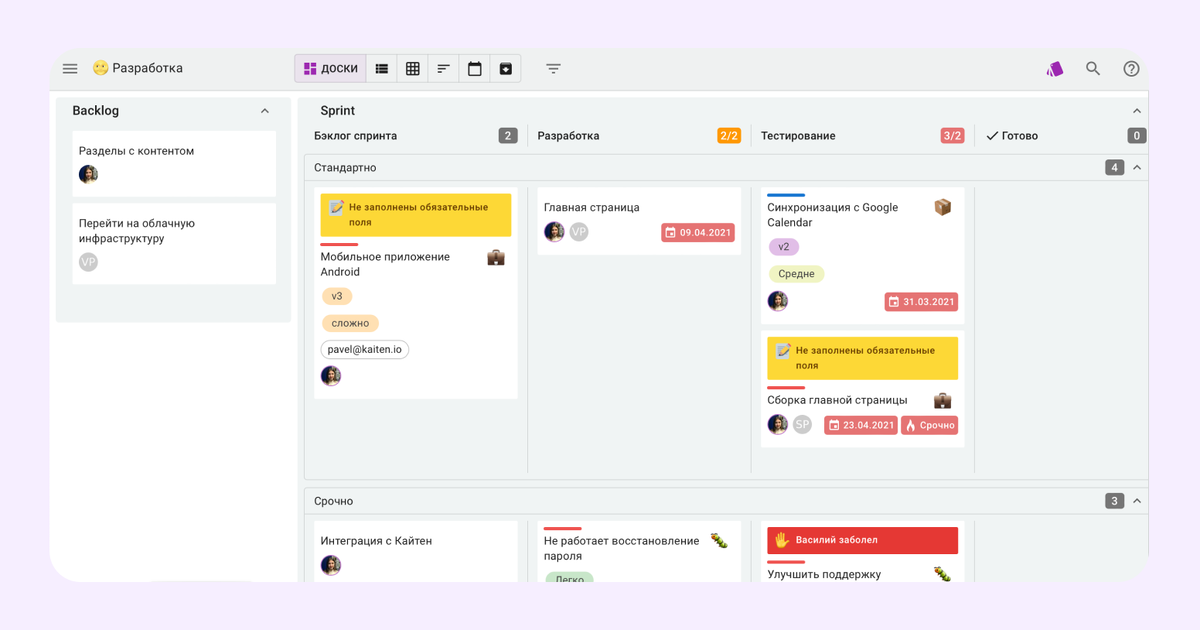Collapse the Backlog board
The width and height of the screenshot is (1200, 630).
tap(264, 111)
